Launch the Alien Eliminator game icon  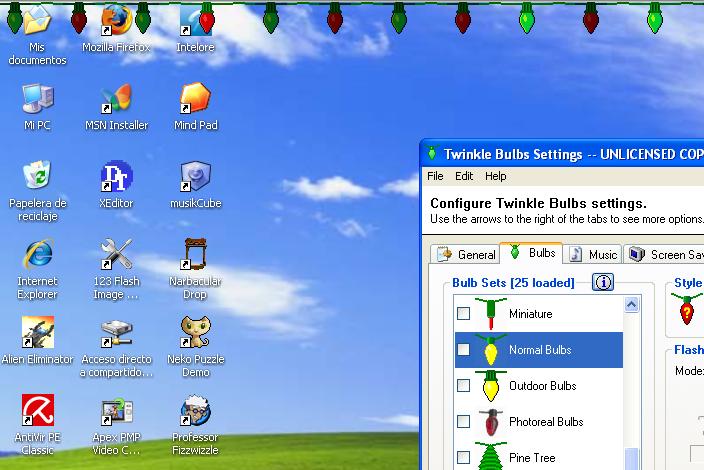(38, 332)
